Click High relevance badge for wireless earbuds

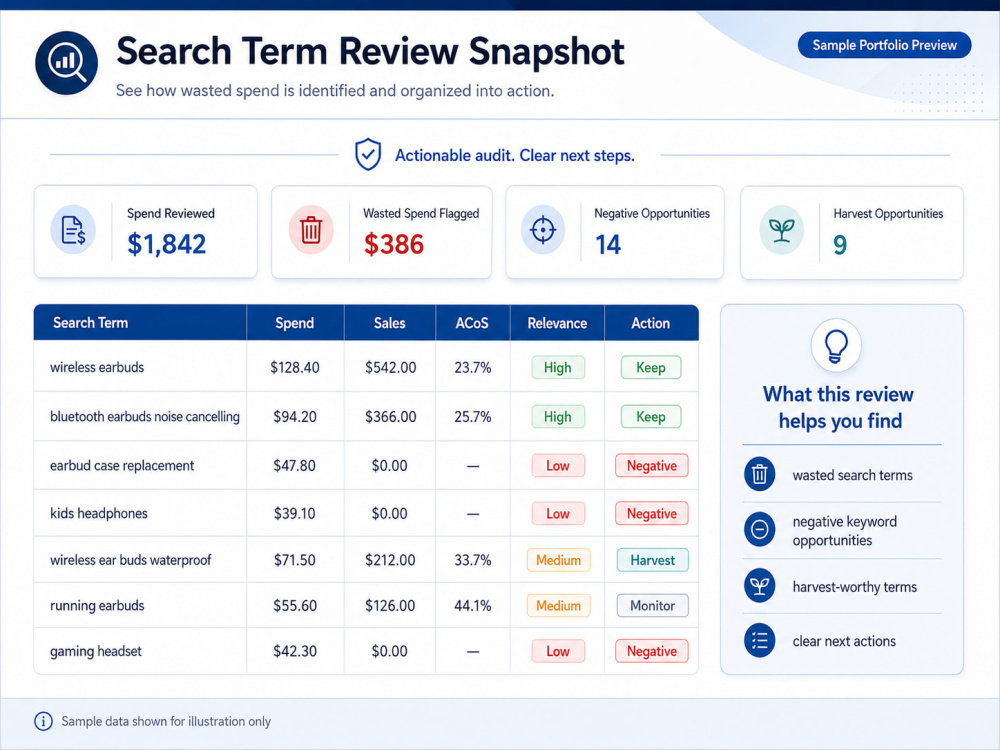(558, 367)
